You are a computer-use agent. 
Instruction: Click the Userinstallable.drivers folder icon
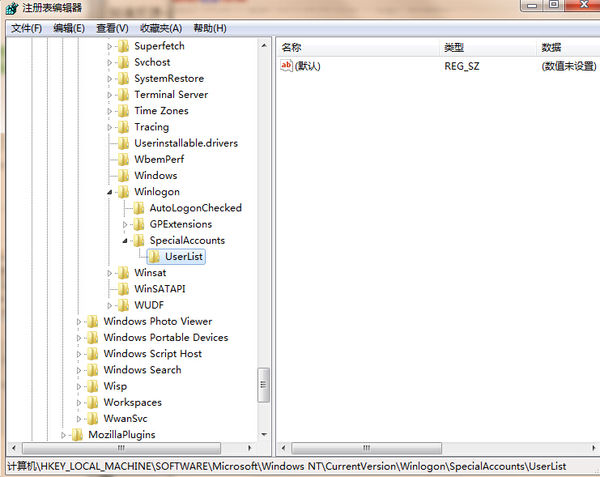tap(123, 143)
